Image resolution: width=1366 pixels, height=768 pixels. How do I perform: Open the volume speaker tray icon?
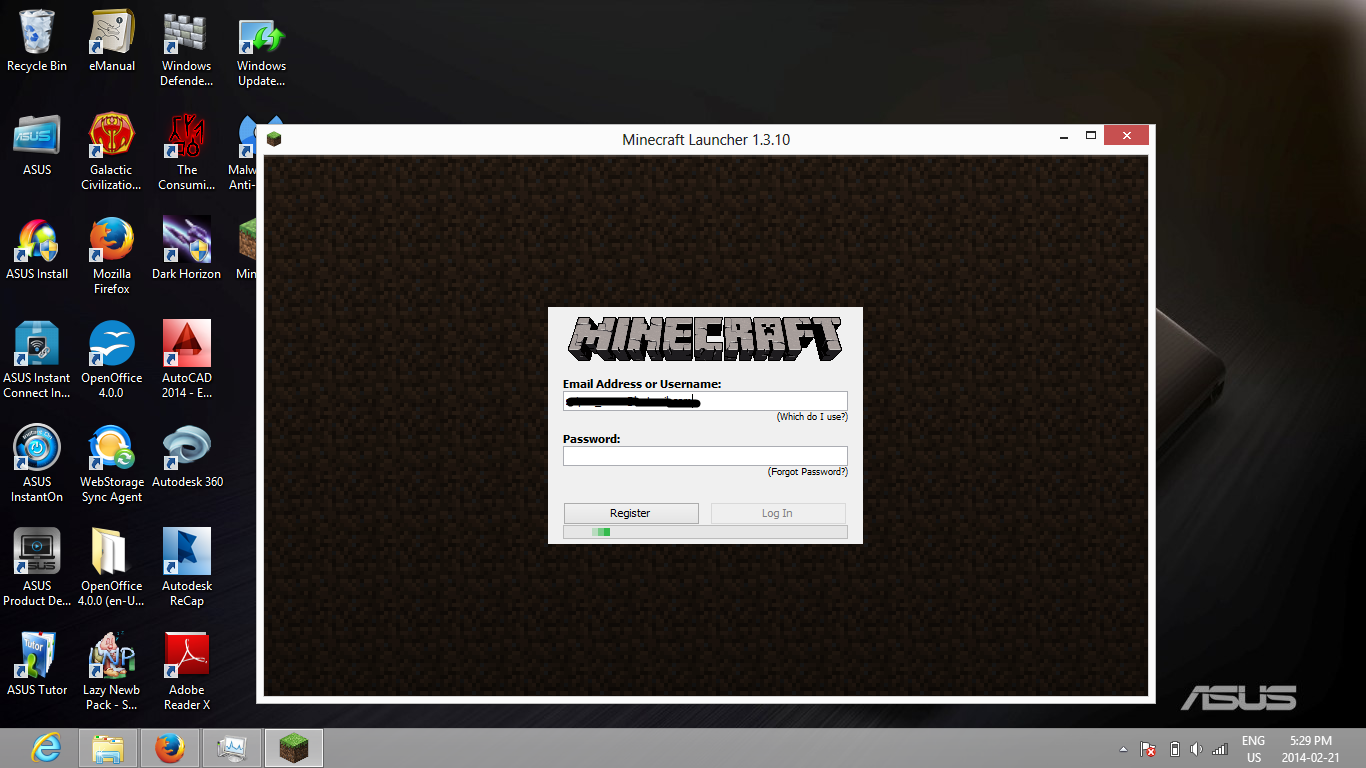point(1197,749)
